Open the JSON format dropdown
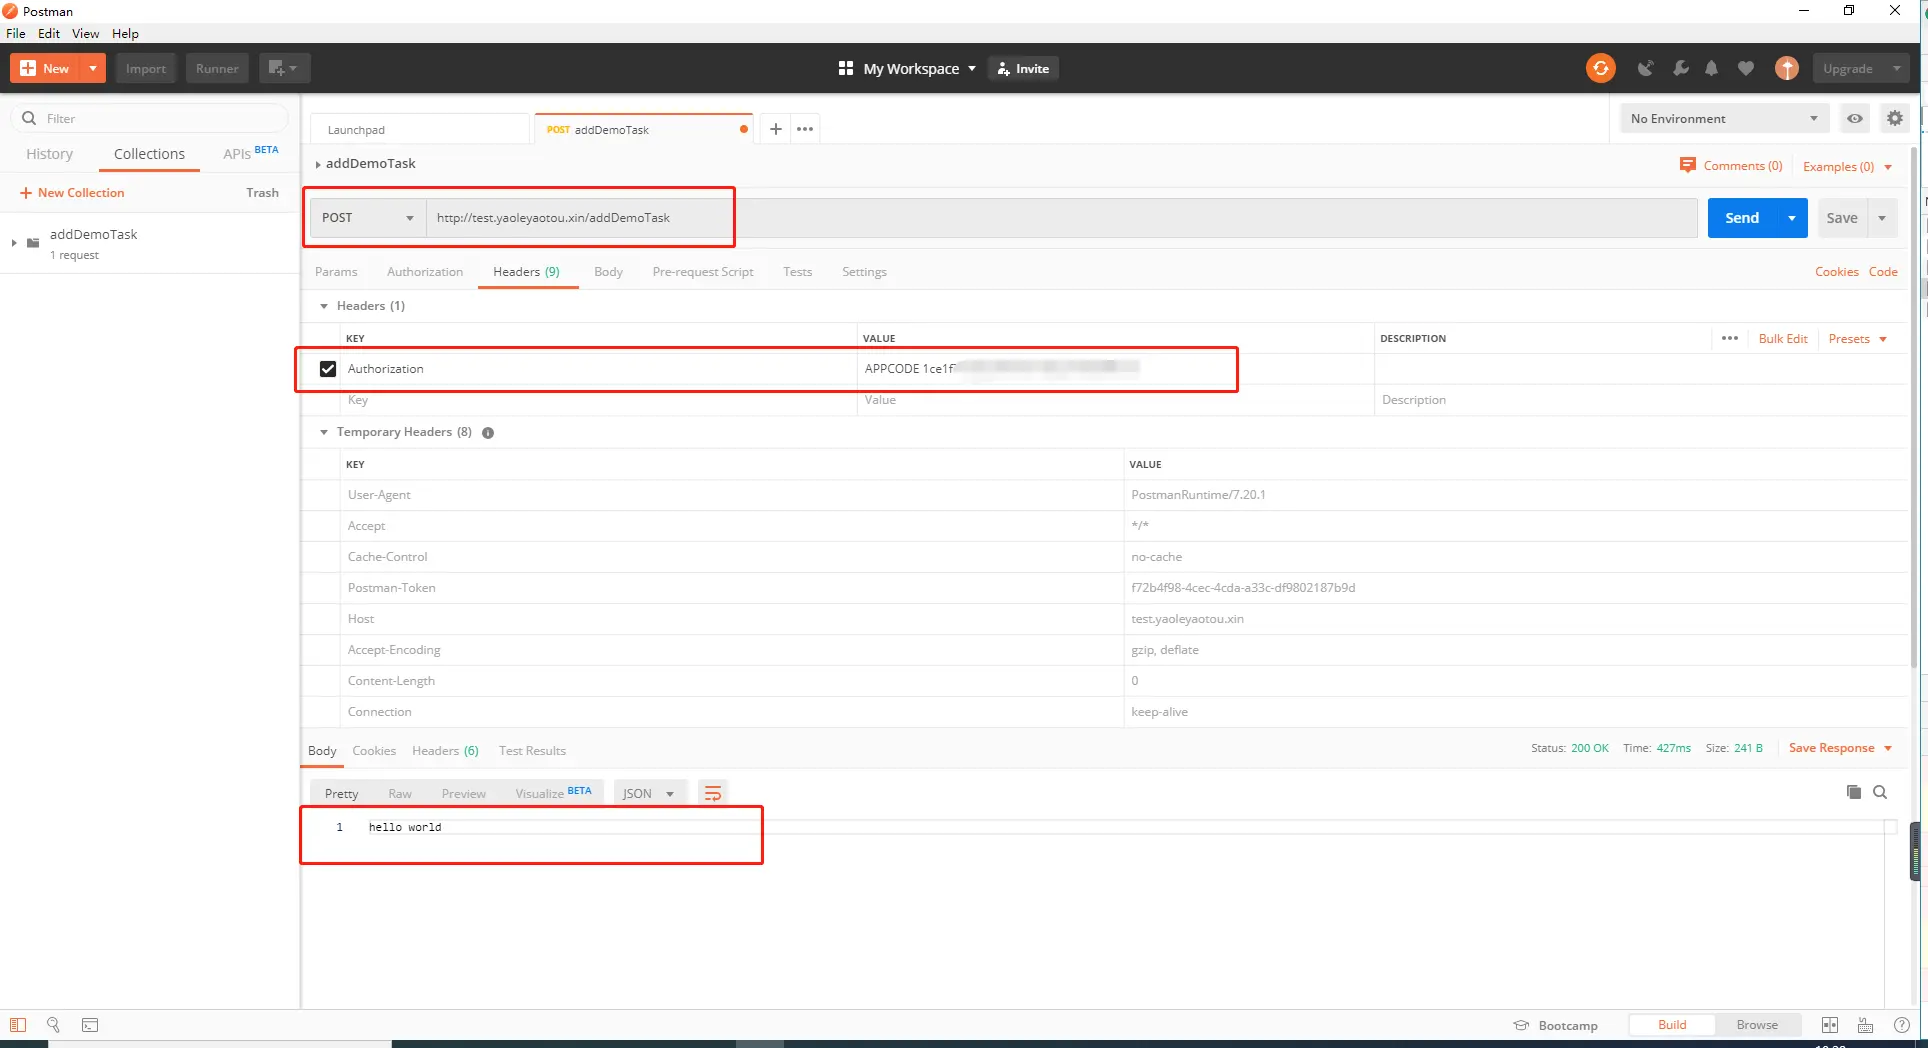 coord(649,793)
